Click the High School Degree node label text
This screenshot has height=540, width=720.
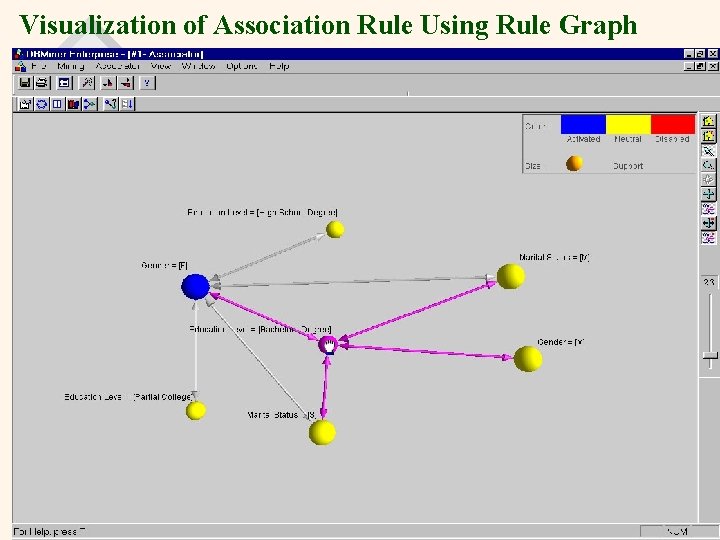tap(262, 212)
